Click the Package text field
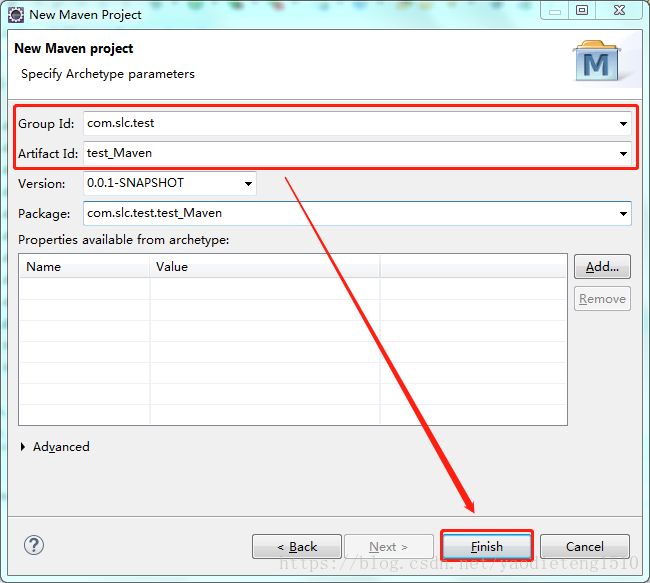 tap(357, 213)
